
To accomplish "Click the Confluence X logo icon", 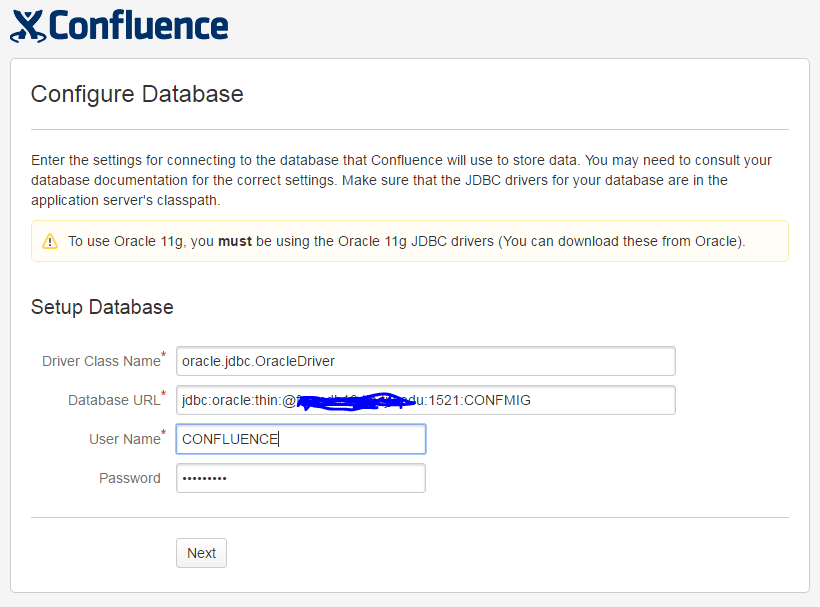I will tap(26, 26).
